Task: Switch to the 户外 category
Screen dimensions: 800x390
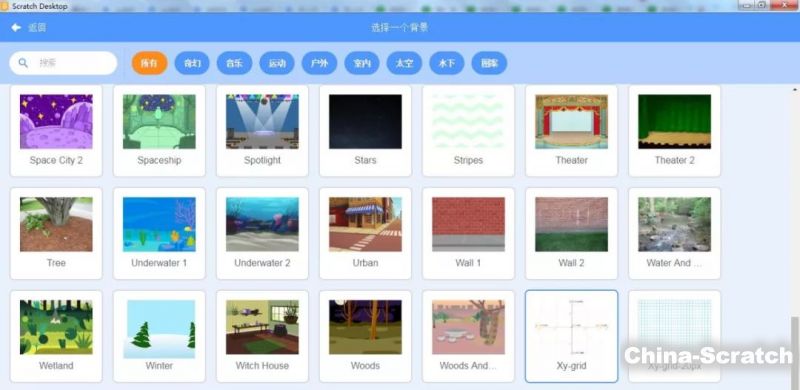Action: point(319,63)
